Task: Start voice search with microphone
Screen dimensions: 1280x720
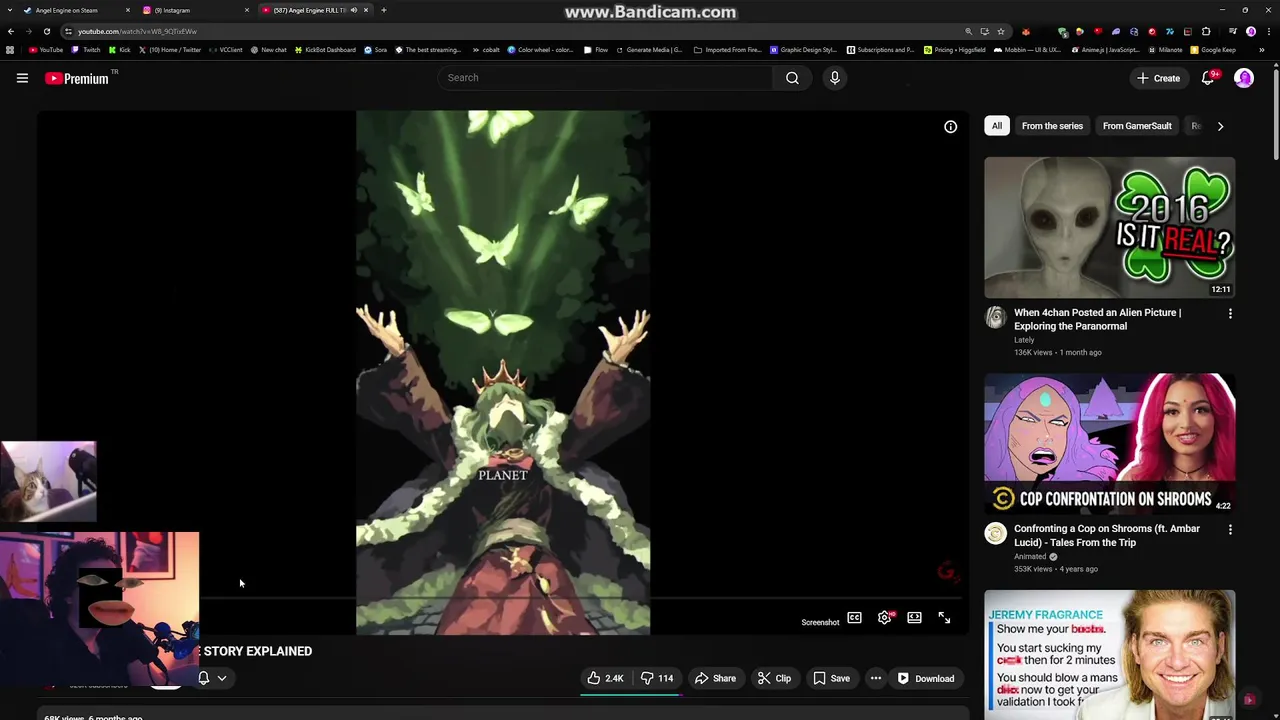Action: pyautogui.click(x=834, y=78)
